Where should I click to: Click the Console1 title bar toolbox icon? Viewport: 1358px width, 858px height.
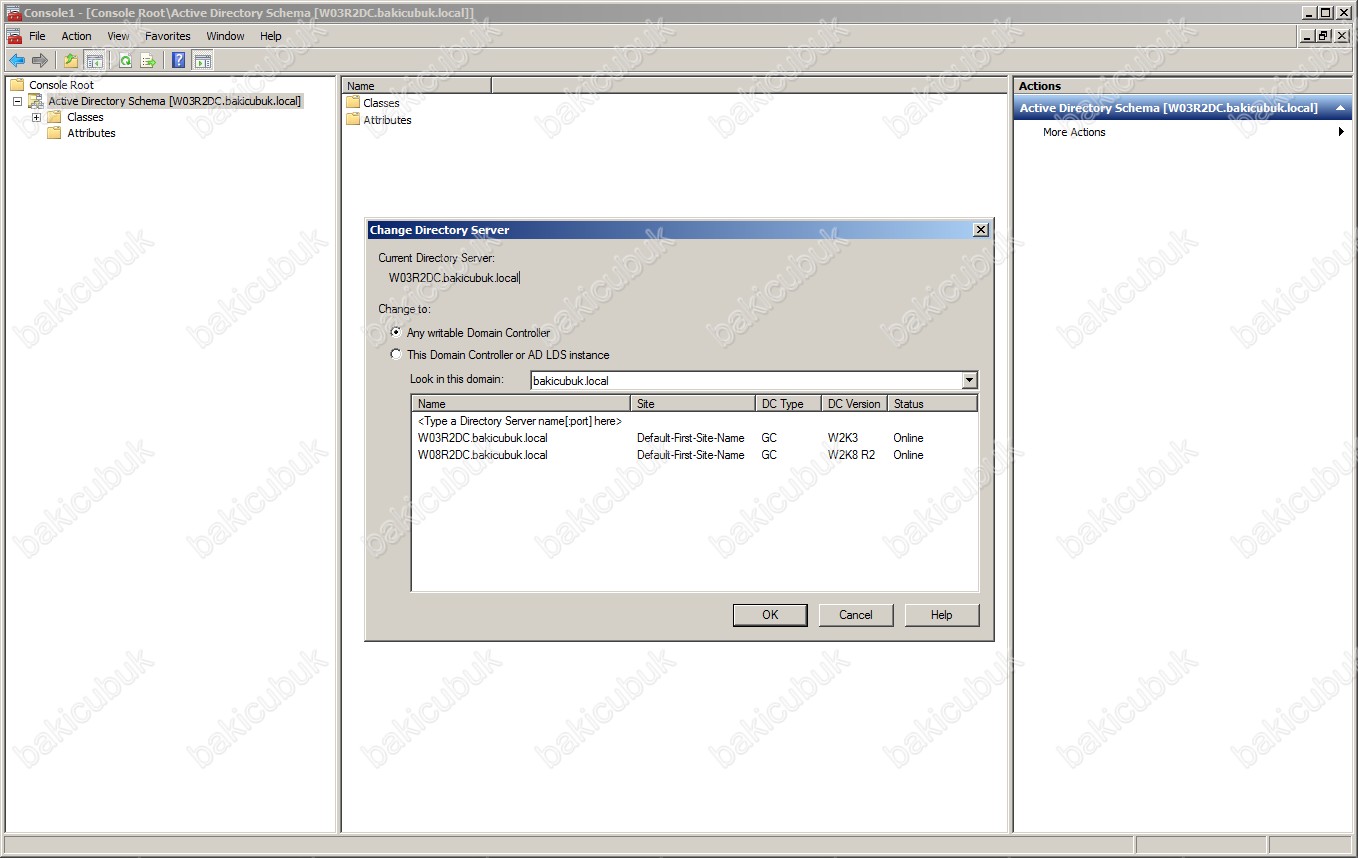pos(13,12)
